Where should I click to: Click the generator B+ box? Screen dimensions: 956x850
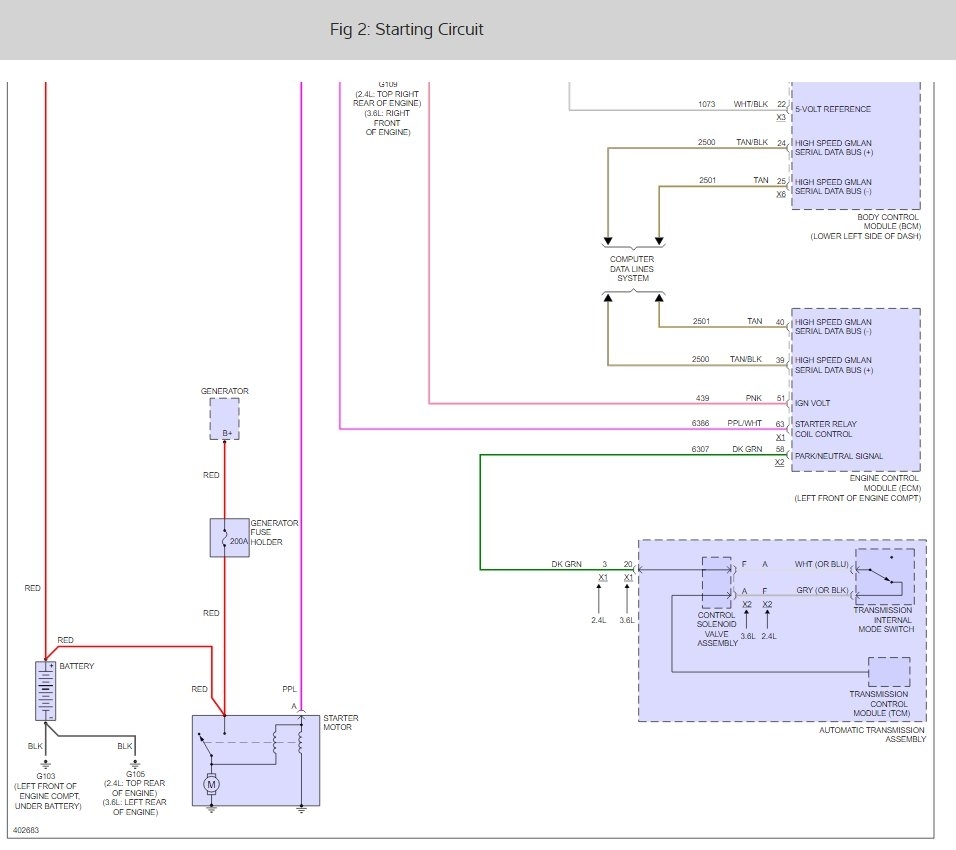tap(224, 418)
